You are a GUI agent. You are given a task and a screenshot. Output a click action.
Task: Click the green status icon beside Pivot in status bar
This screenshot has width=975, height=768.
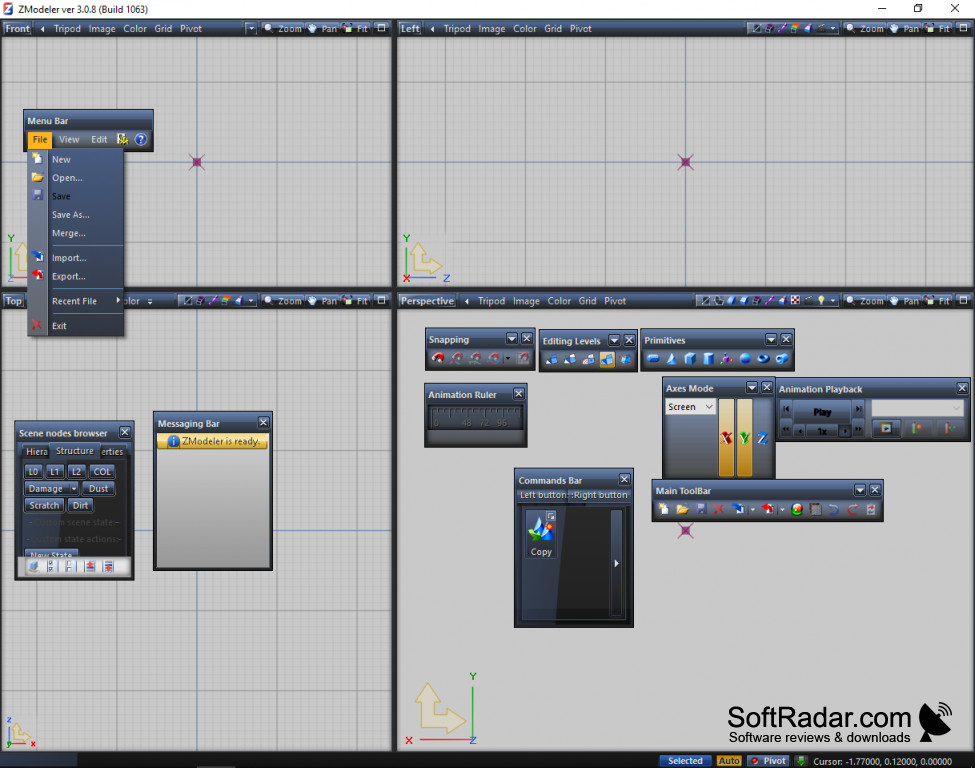click(802, 761)
